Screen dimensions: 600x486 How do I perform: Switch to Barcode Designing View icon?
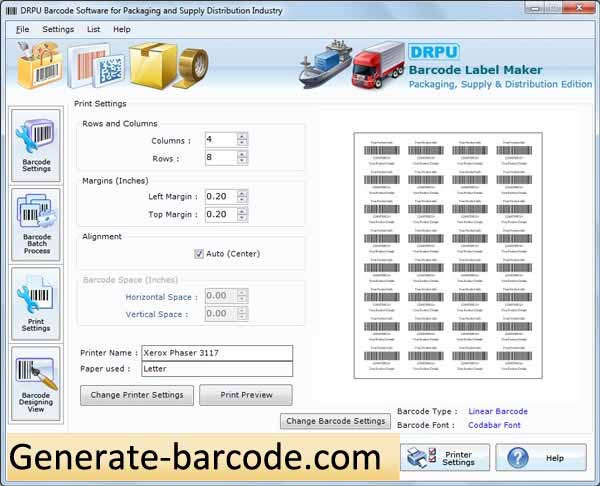pos(36,384)
